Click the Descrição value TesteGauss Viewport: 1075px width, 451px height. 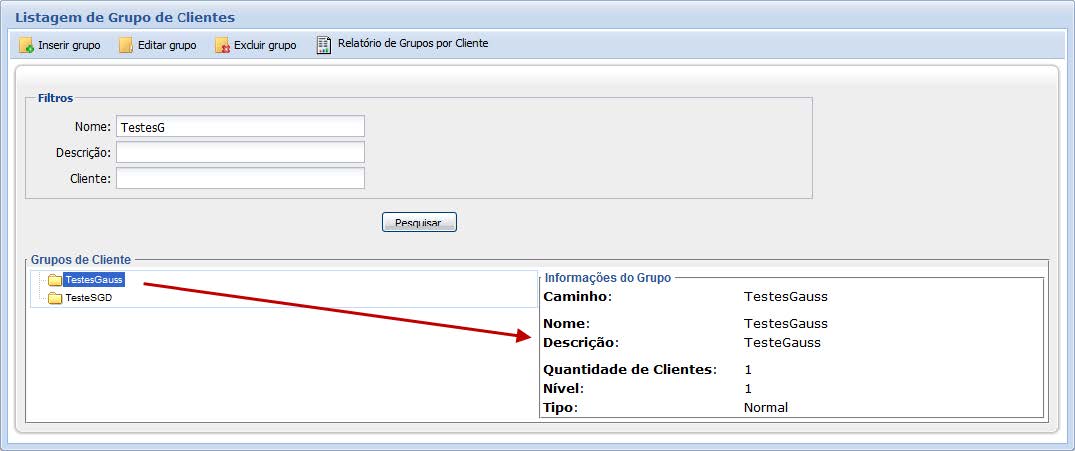pos(782,343)
